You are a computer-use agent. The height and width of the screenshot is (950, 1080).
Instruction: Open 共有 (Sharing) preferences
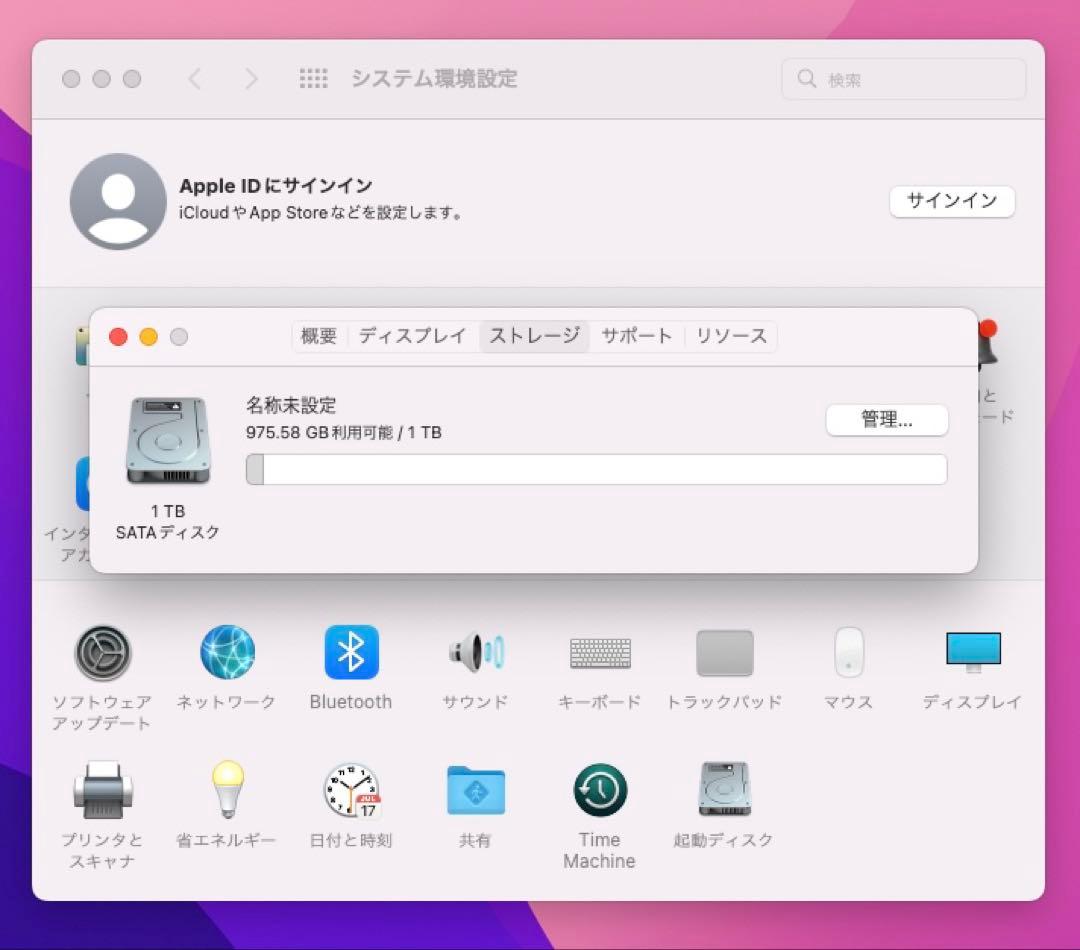click(475, 791)
